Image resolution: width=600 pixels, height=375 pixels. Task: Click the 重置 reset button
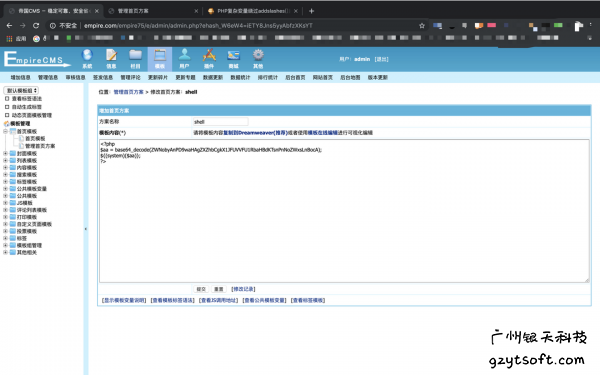click(218, 289)
